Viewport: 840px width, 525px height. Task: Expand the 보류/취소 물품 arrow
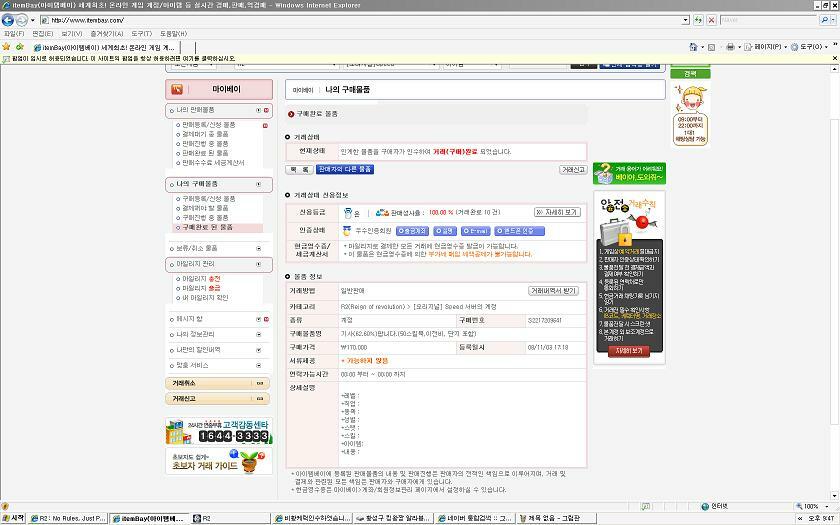(259, 249)
